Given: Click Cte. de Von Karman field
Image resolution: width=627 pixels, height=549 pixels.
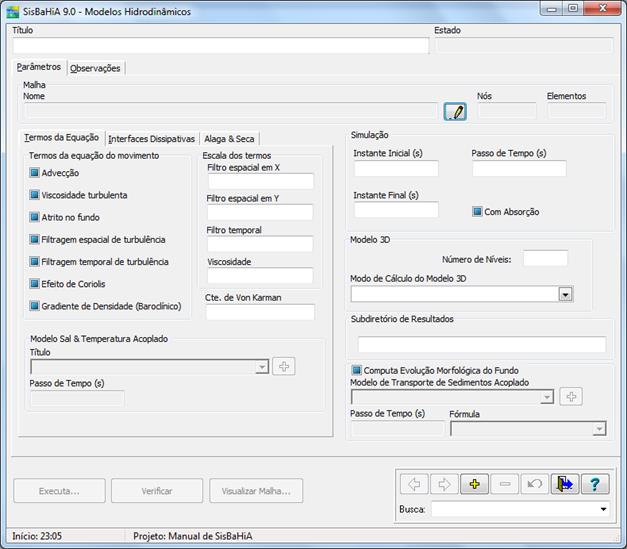Looking at the screenshot, I should pos(260,312).
